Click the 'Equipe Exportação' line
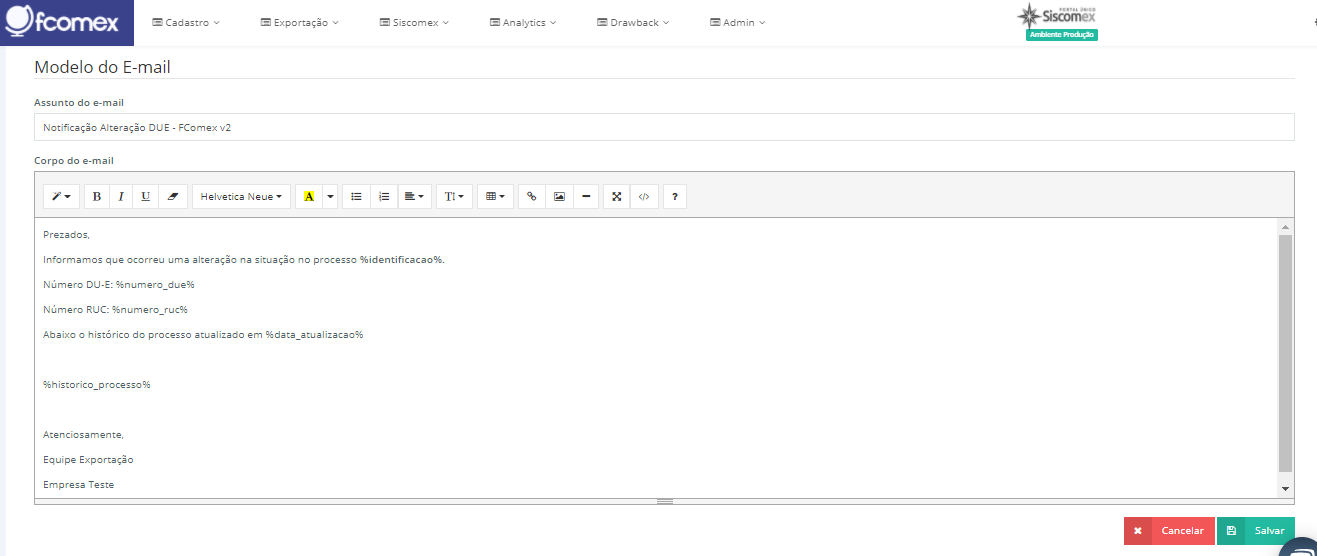The image size is (1317, 556). click(x=88, y=460)
